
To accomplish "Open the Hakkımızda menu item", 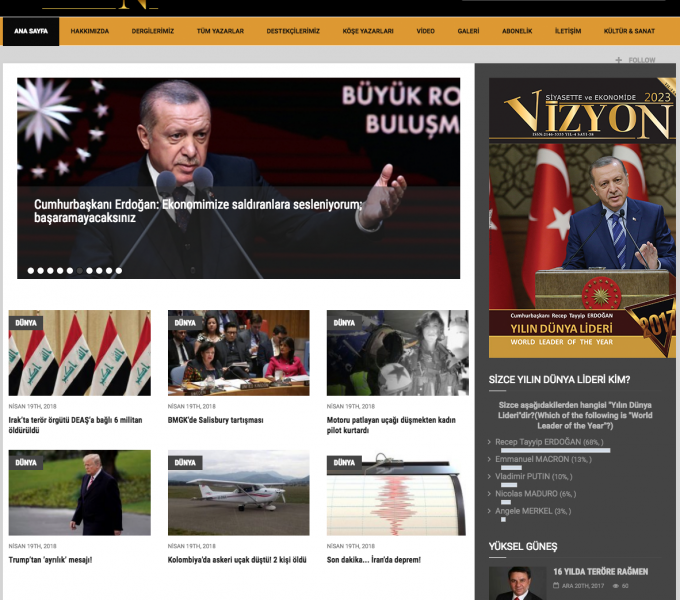I will tap(91, 31).
